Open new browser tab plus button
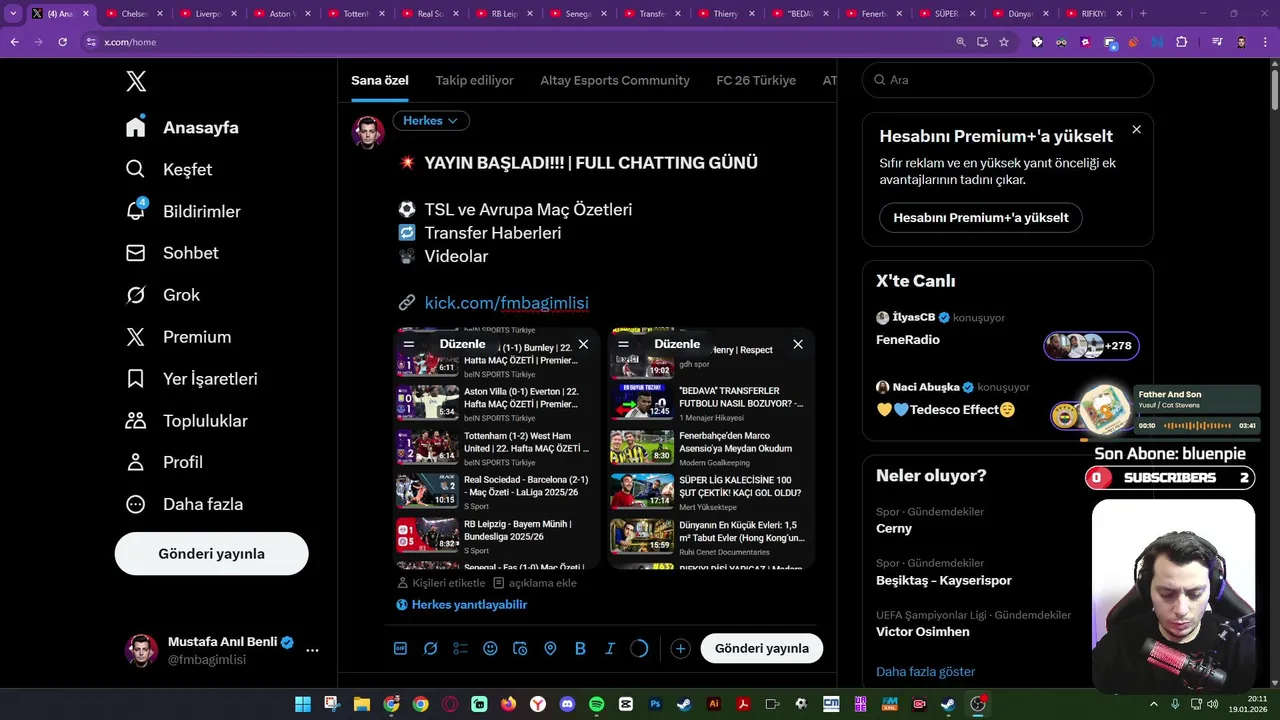The height and width of the screenshot is (720, 1280). [1143, 14]
